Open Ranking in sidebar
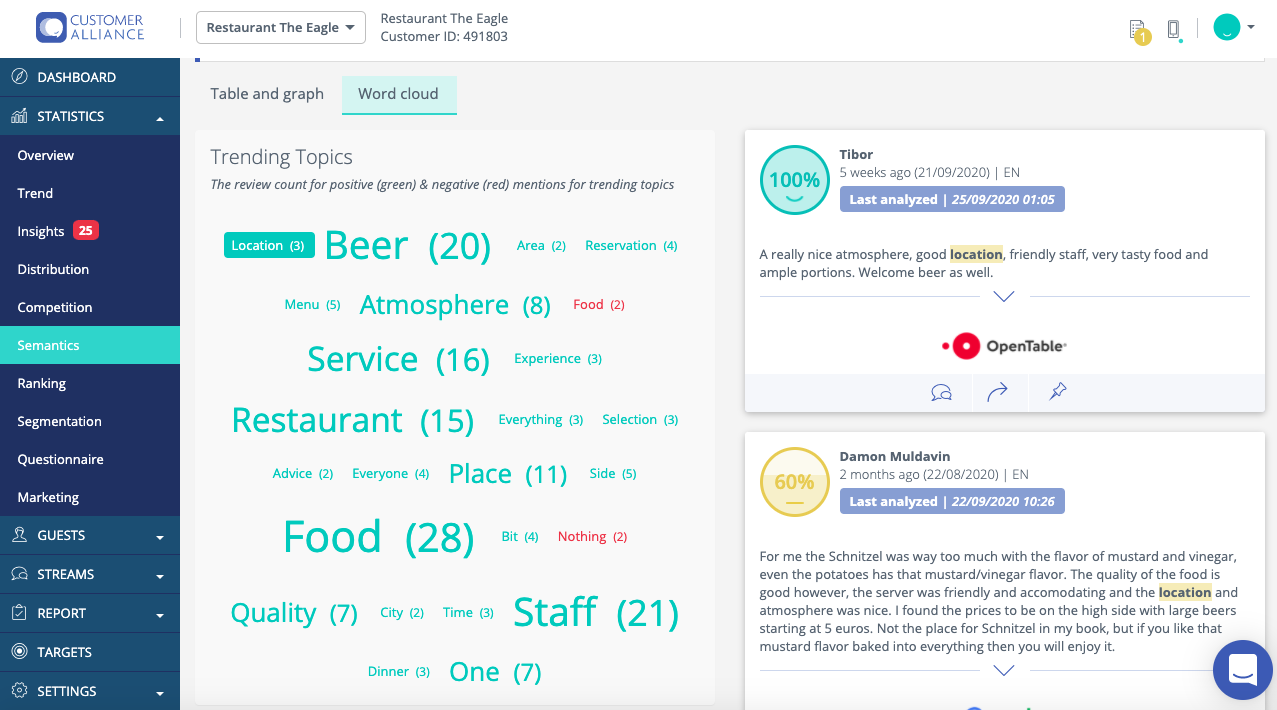The image size is (1277, 710). coord(90,383)
